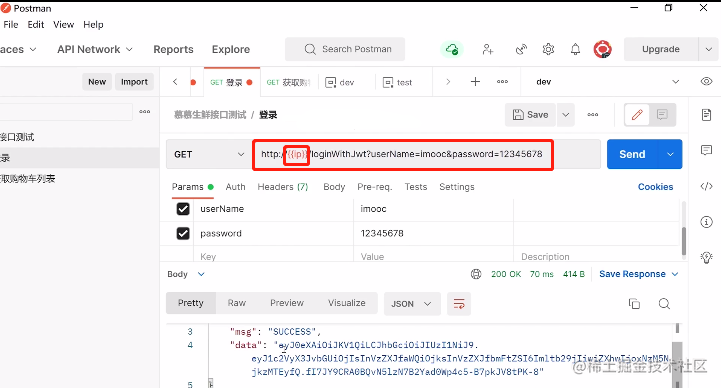Switch to the Auth tab
This screenshot has height=388, width=721.
[235, 187]
